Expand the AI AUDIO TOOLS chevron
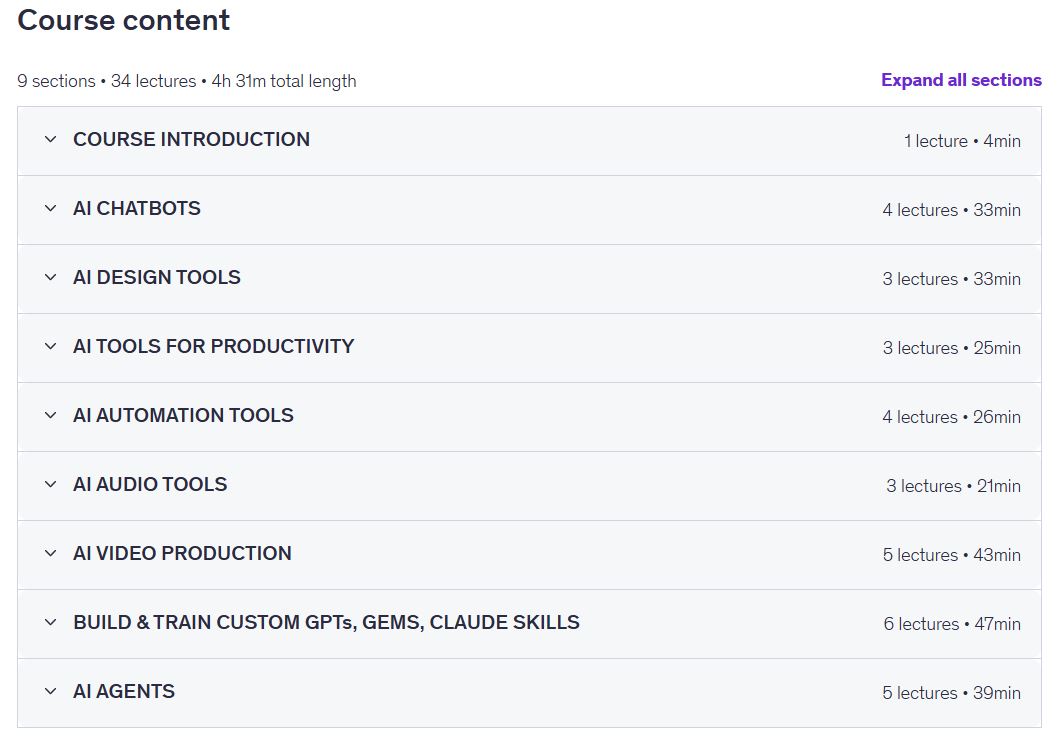Viewport: 1057px width, 741px height. pos(51,484)
